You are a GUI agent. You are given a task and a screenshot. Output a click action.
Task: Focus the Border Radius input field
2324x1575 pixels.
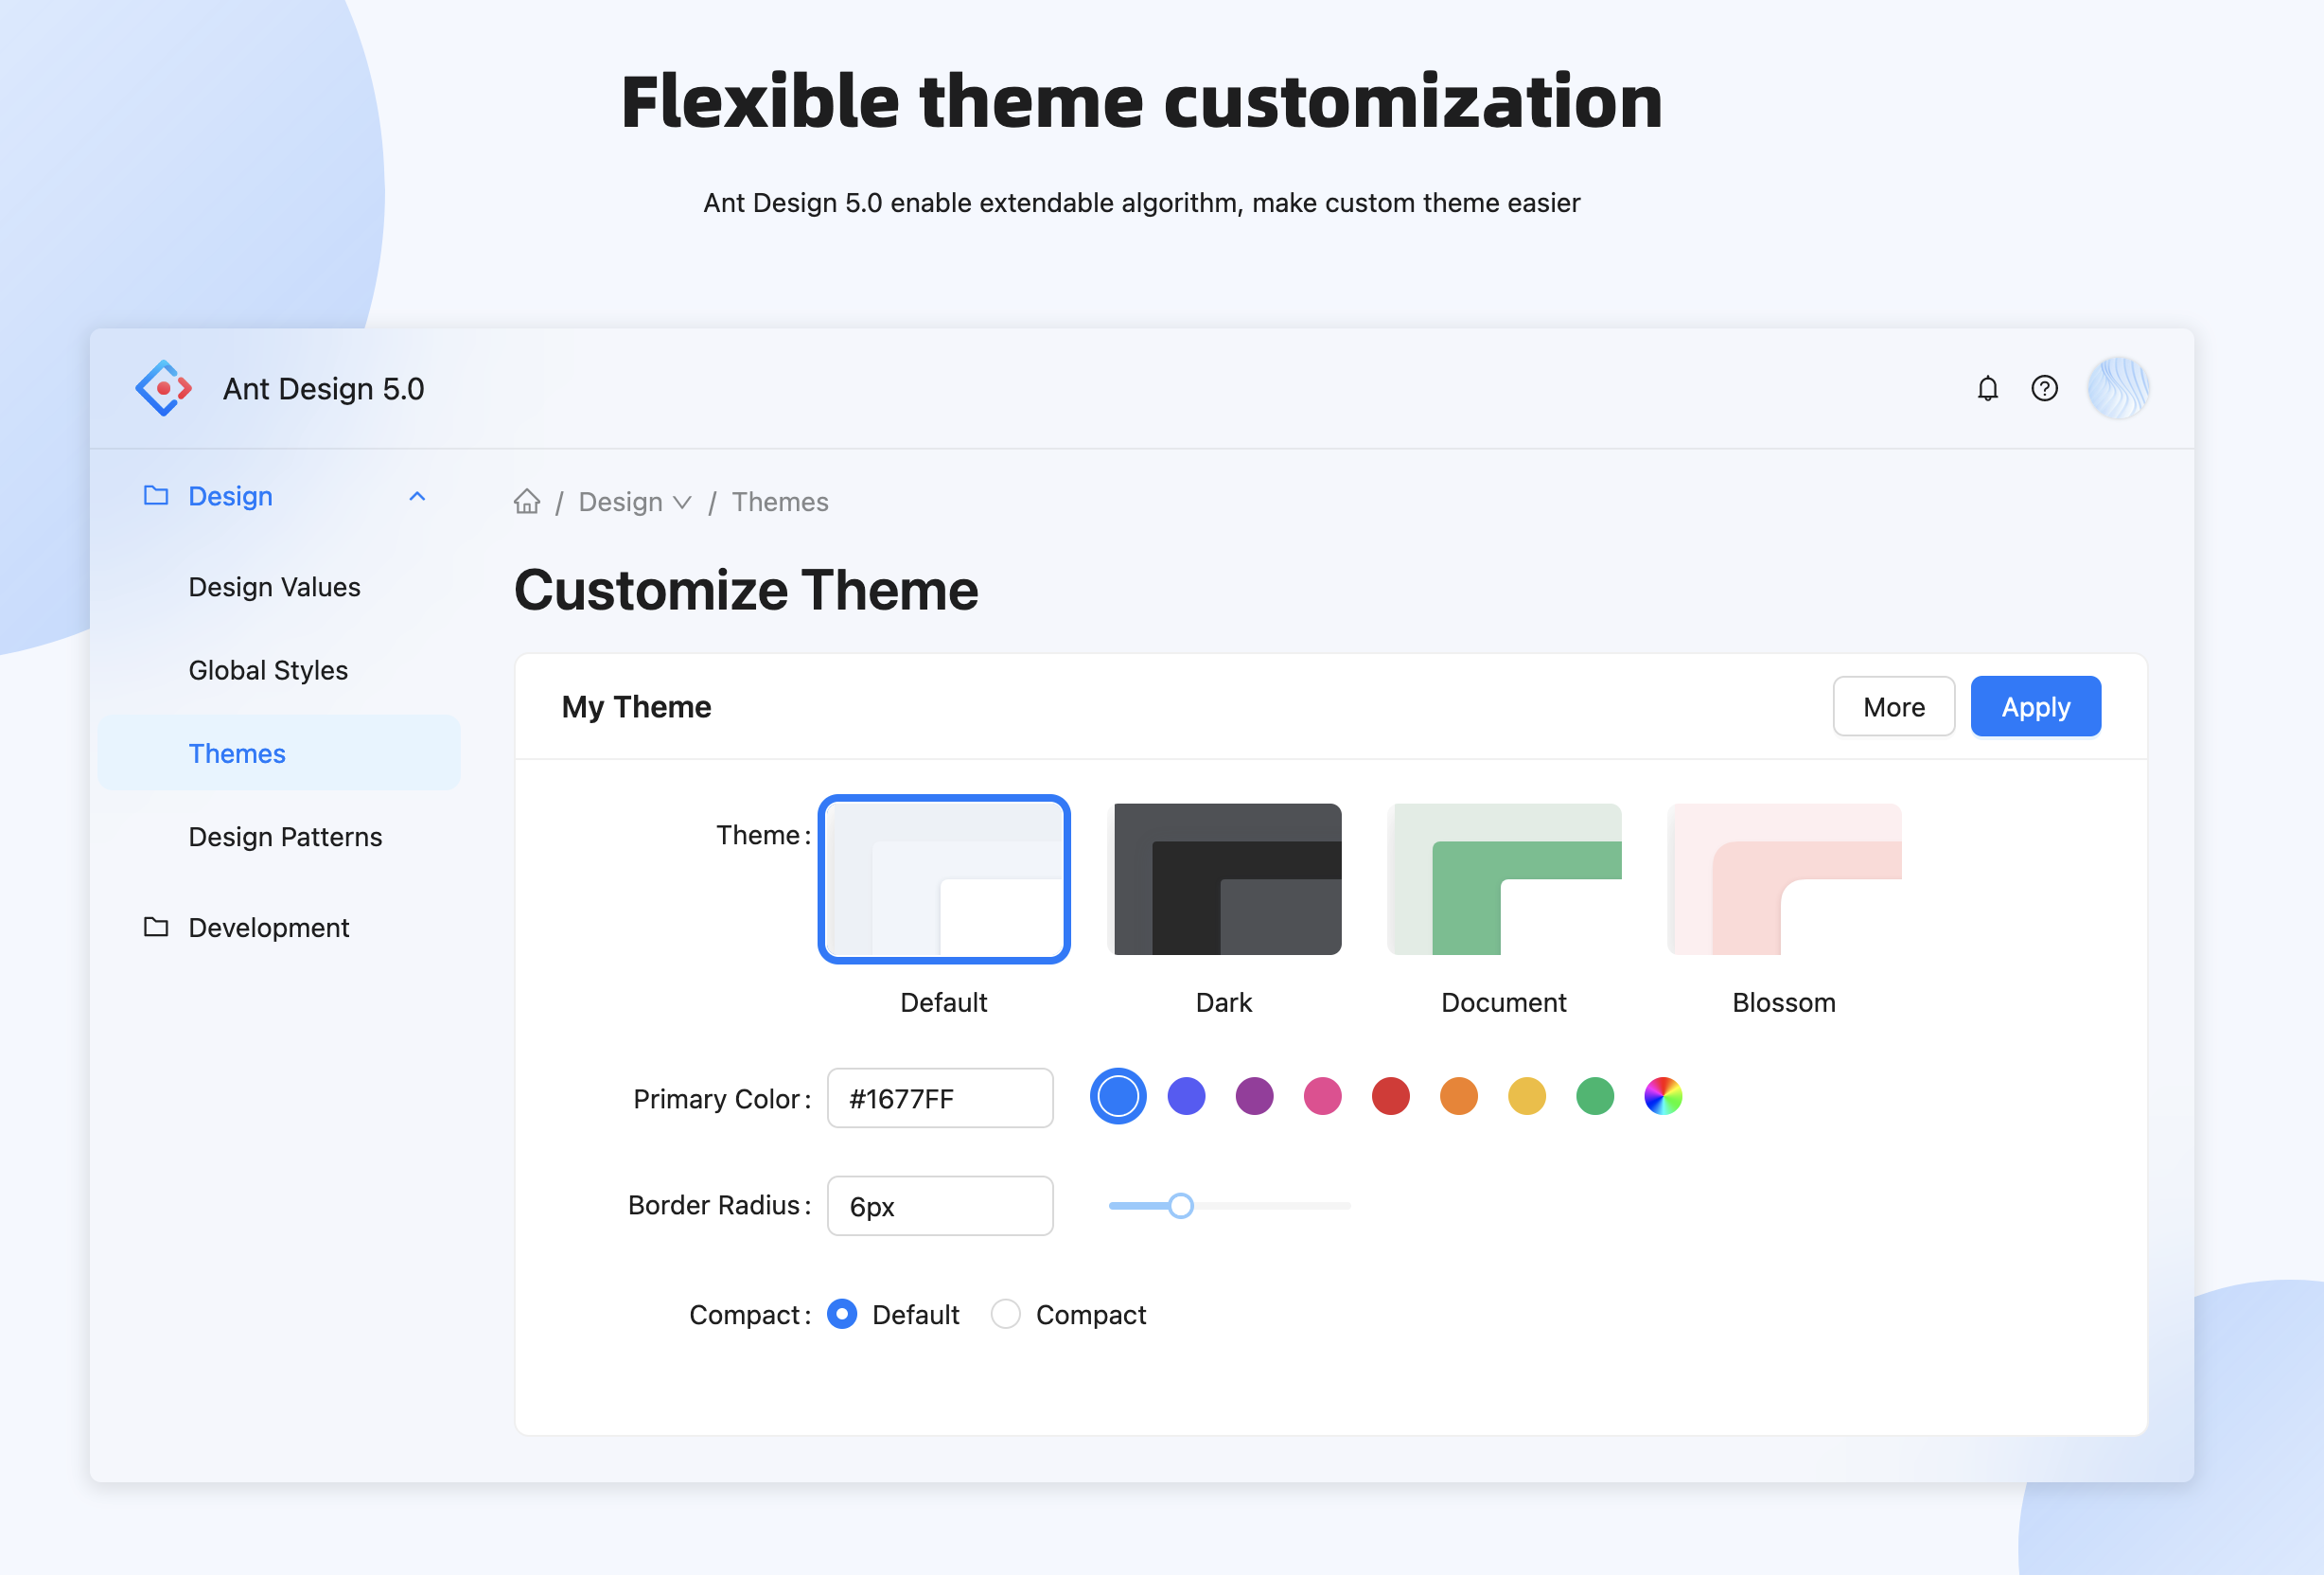click(940, 1206)
